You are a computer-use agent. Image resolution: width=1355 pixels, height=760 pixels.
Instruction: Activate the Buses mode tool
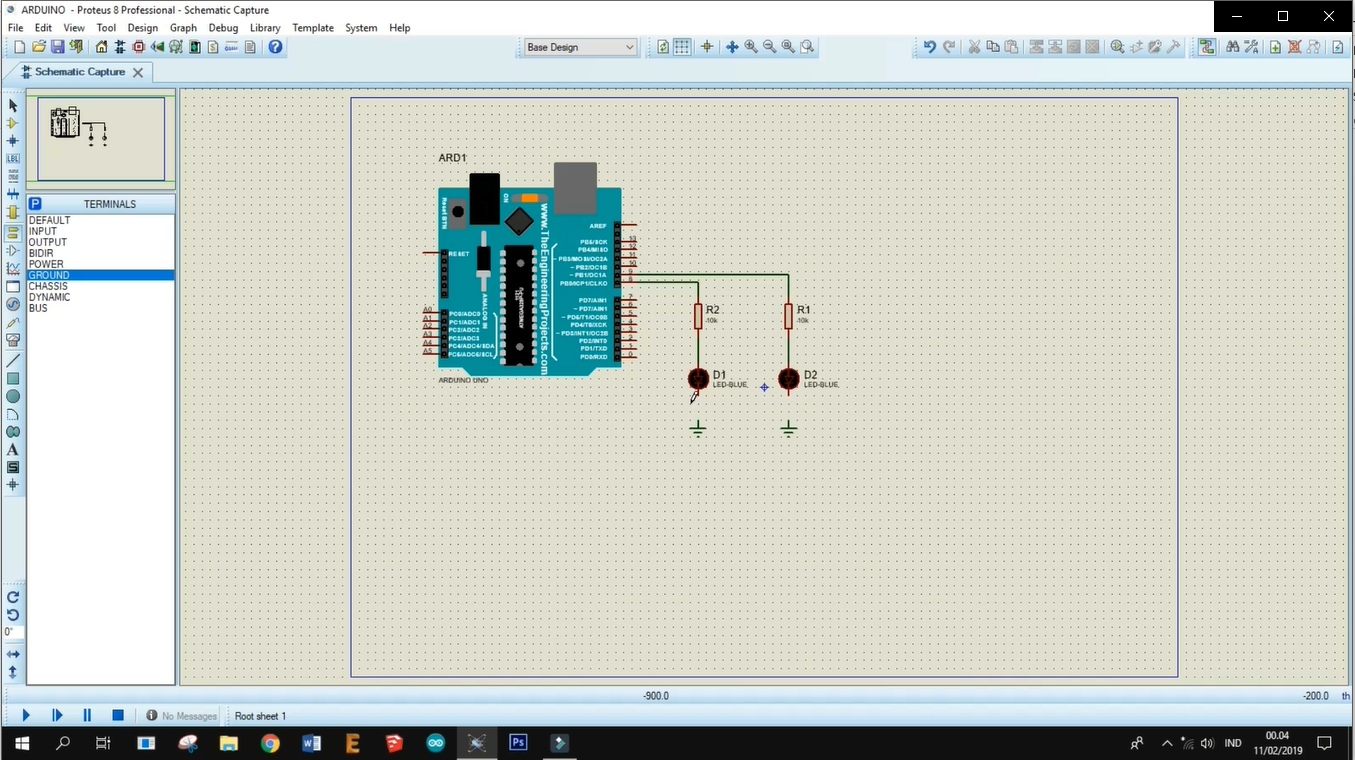pyautogui.click(x=12, y=194)
